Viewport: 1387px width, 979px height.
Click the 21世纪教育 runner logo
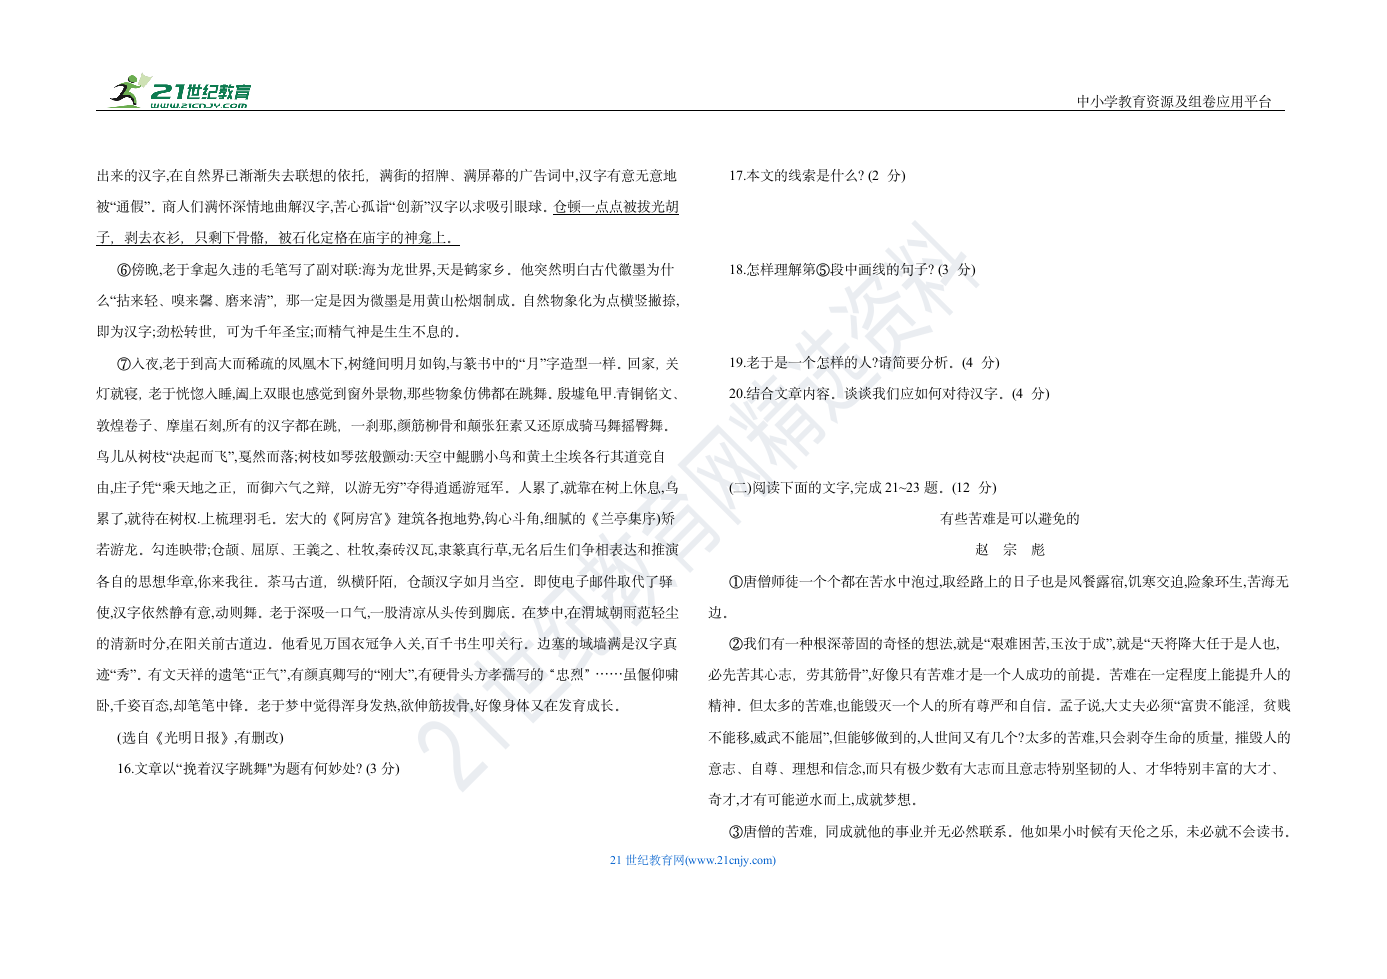click(x=180, y=91)
